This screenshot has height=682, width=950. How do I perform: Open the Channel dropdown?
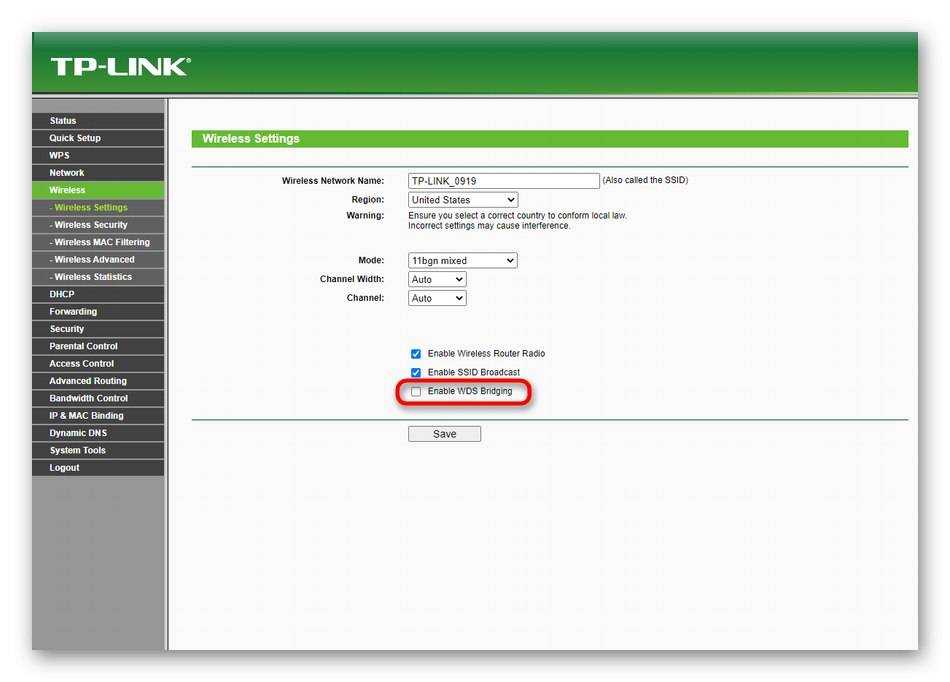(437, 298)
